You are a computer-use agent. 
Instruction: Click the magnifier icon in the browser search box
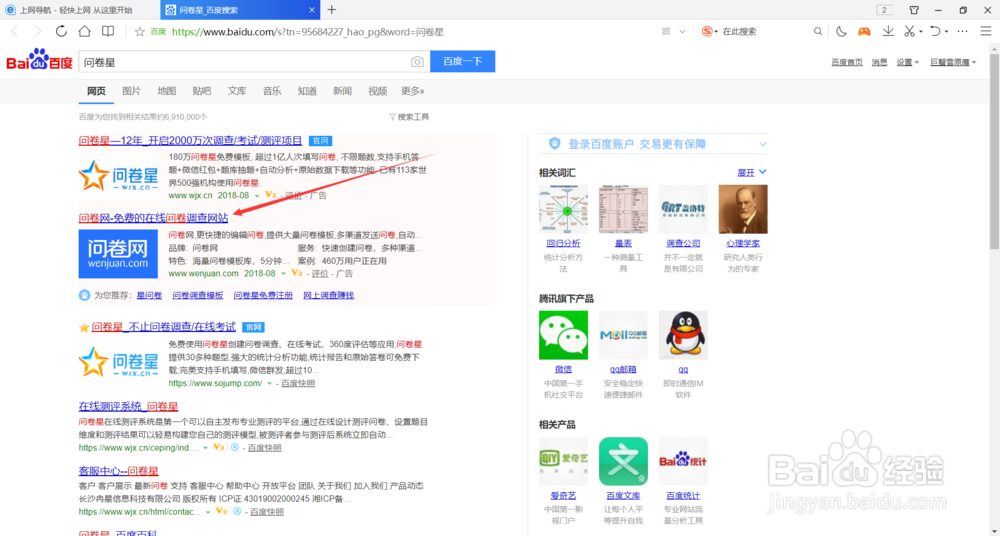pyautogui.click(x=818, y=31)
